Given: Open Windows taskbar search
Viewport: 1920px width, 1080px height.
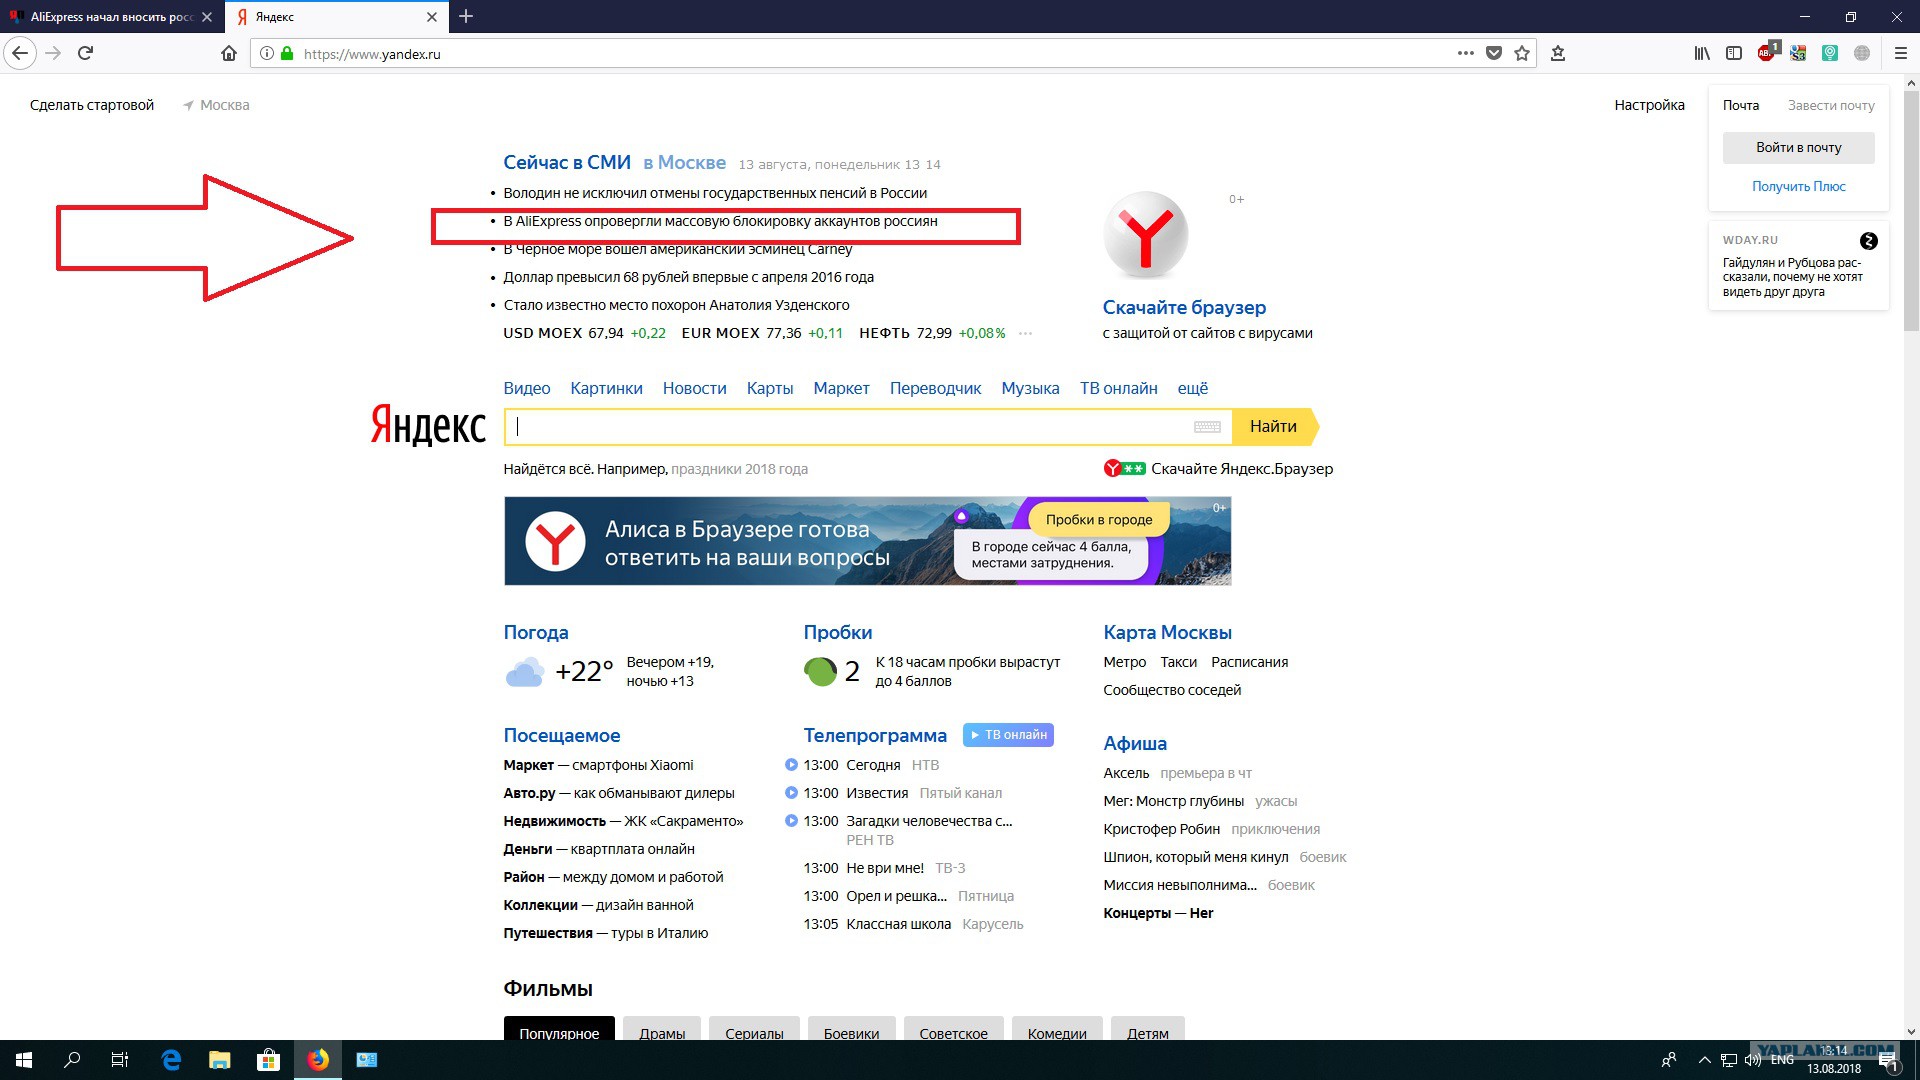Looking at the screenshot, I should [72, 1060].
